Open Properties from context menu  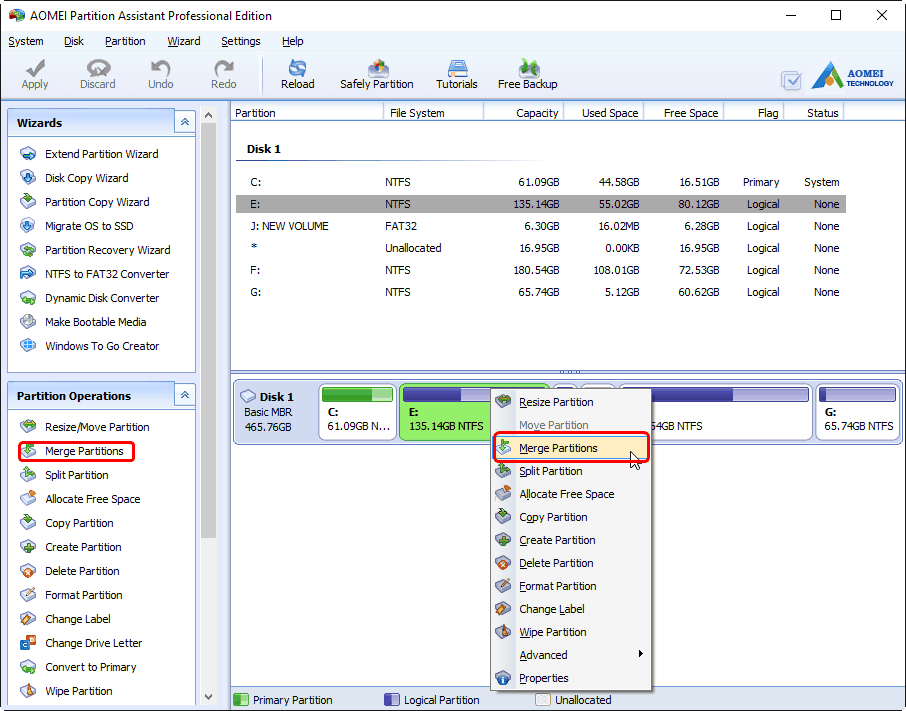[571, 678]
